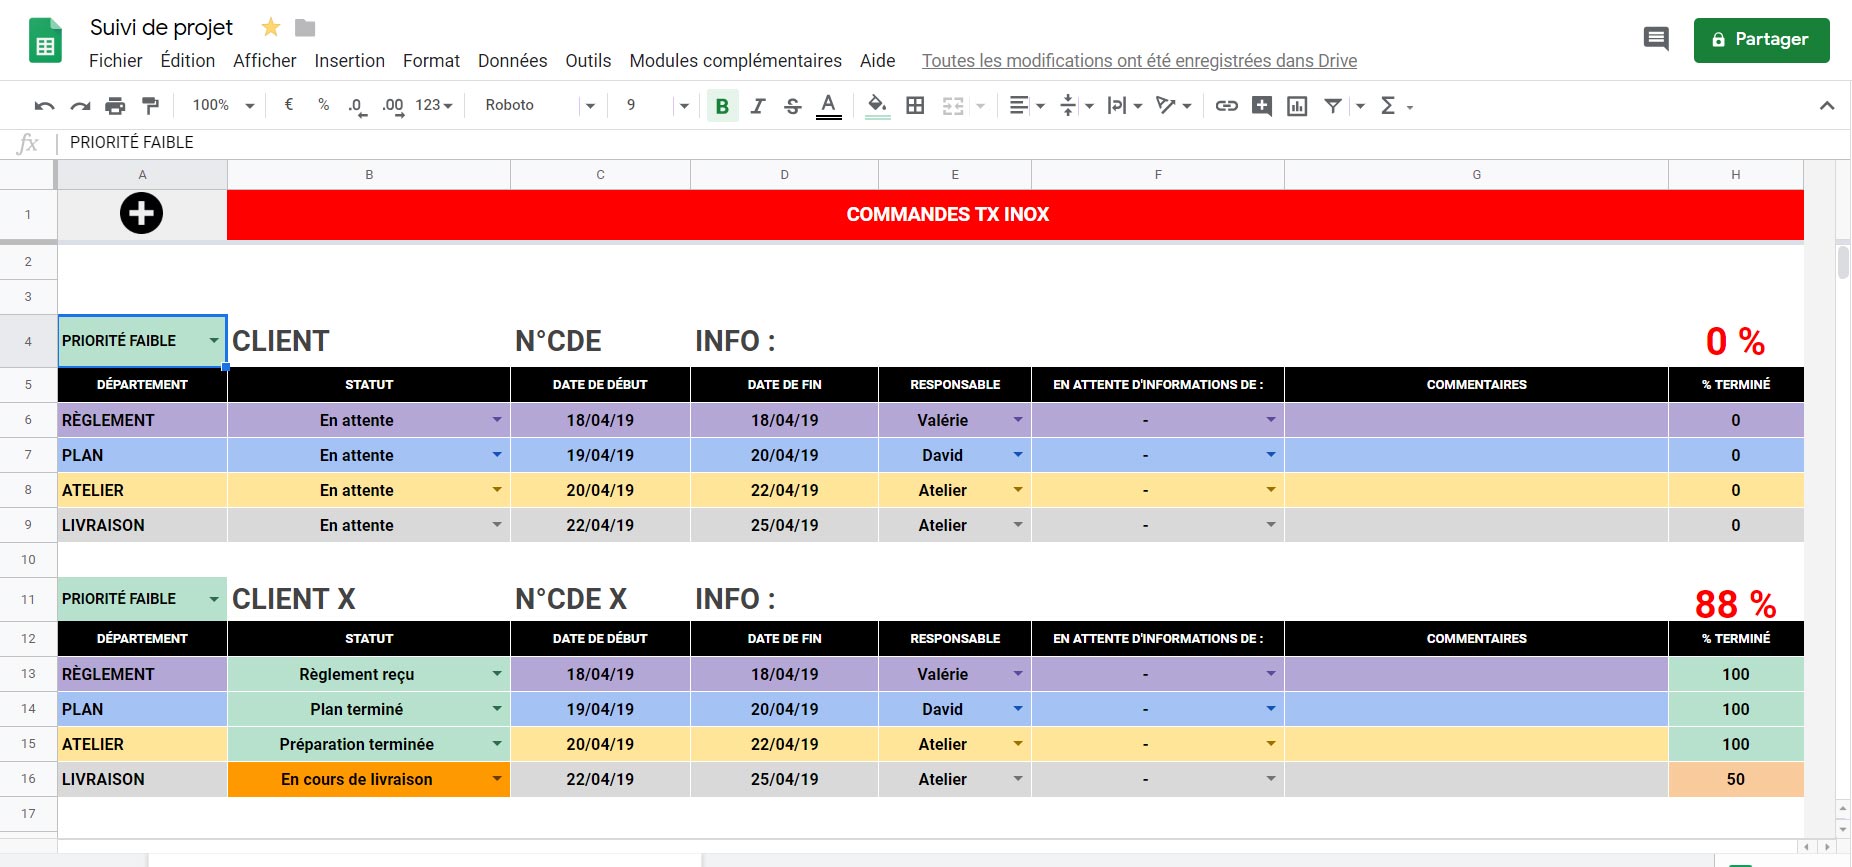1852x867 pixels.
Task: Open the functions sigma menu
Action: pyautogui.click(x=1395, y=105)
